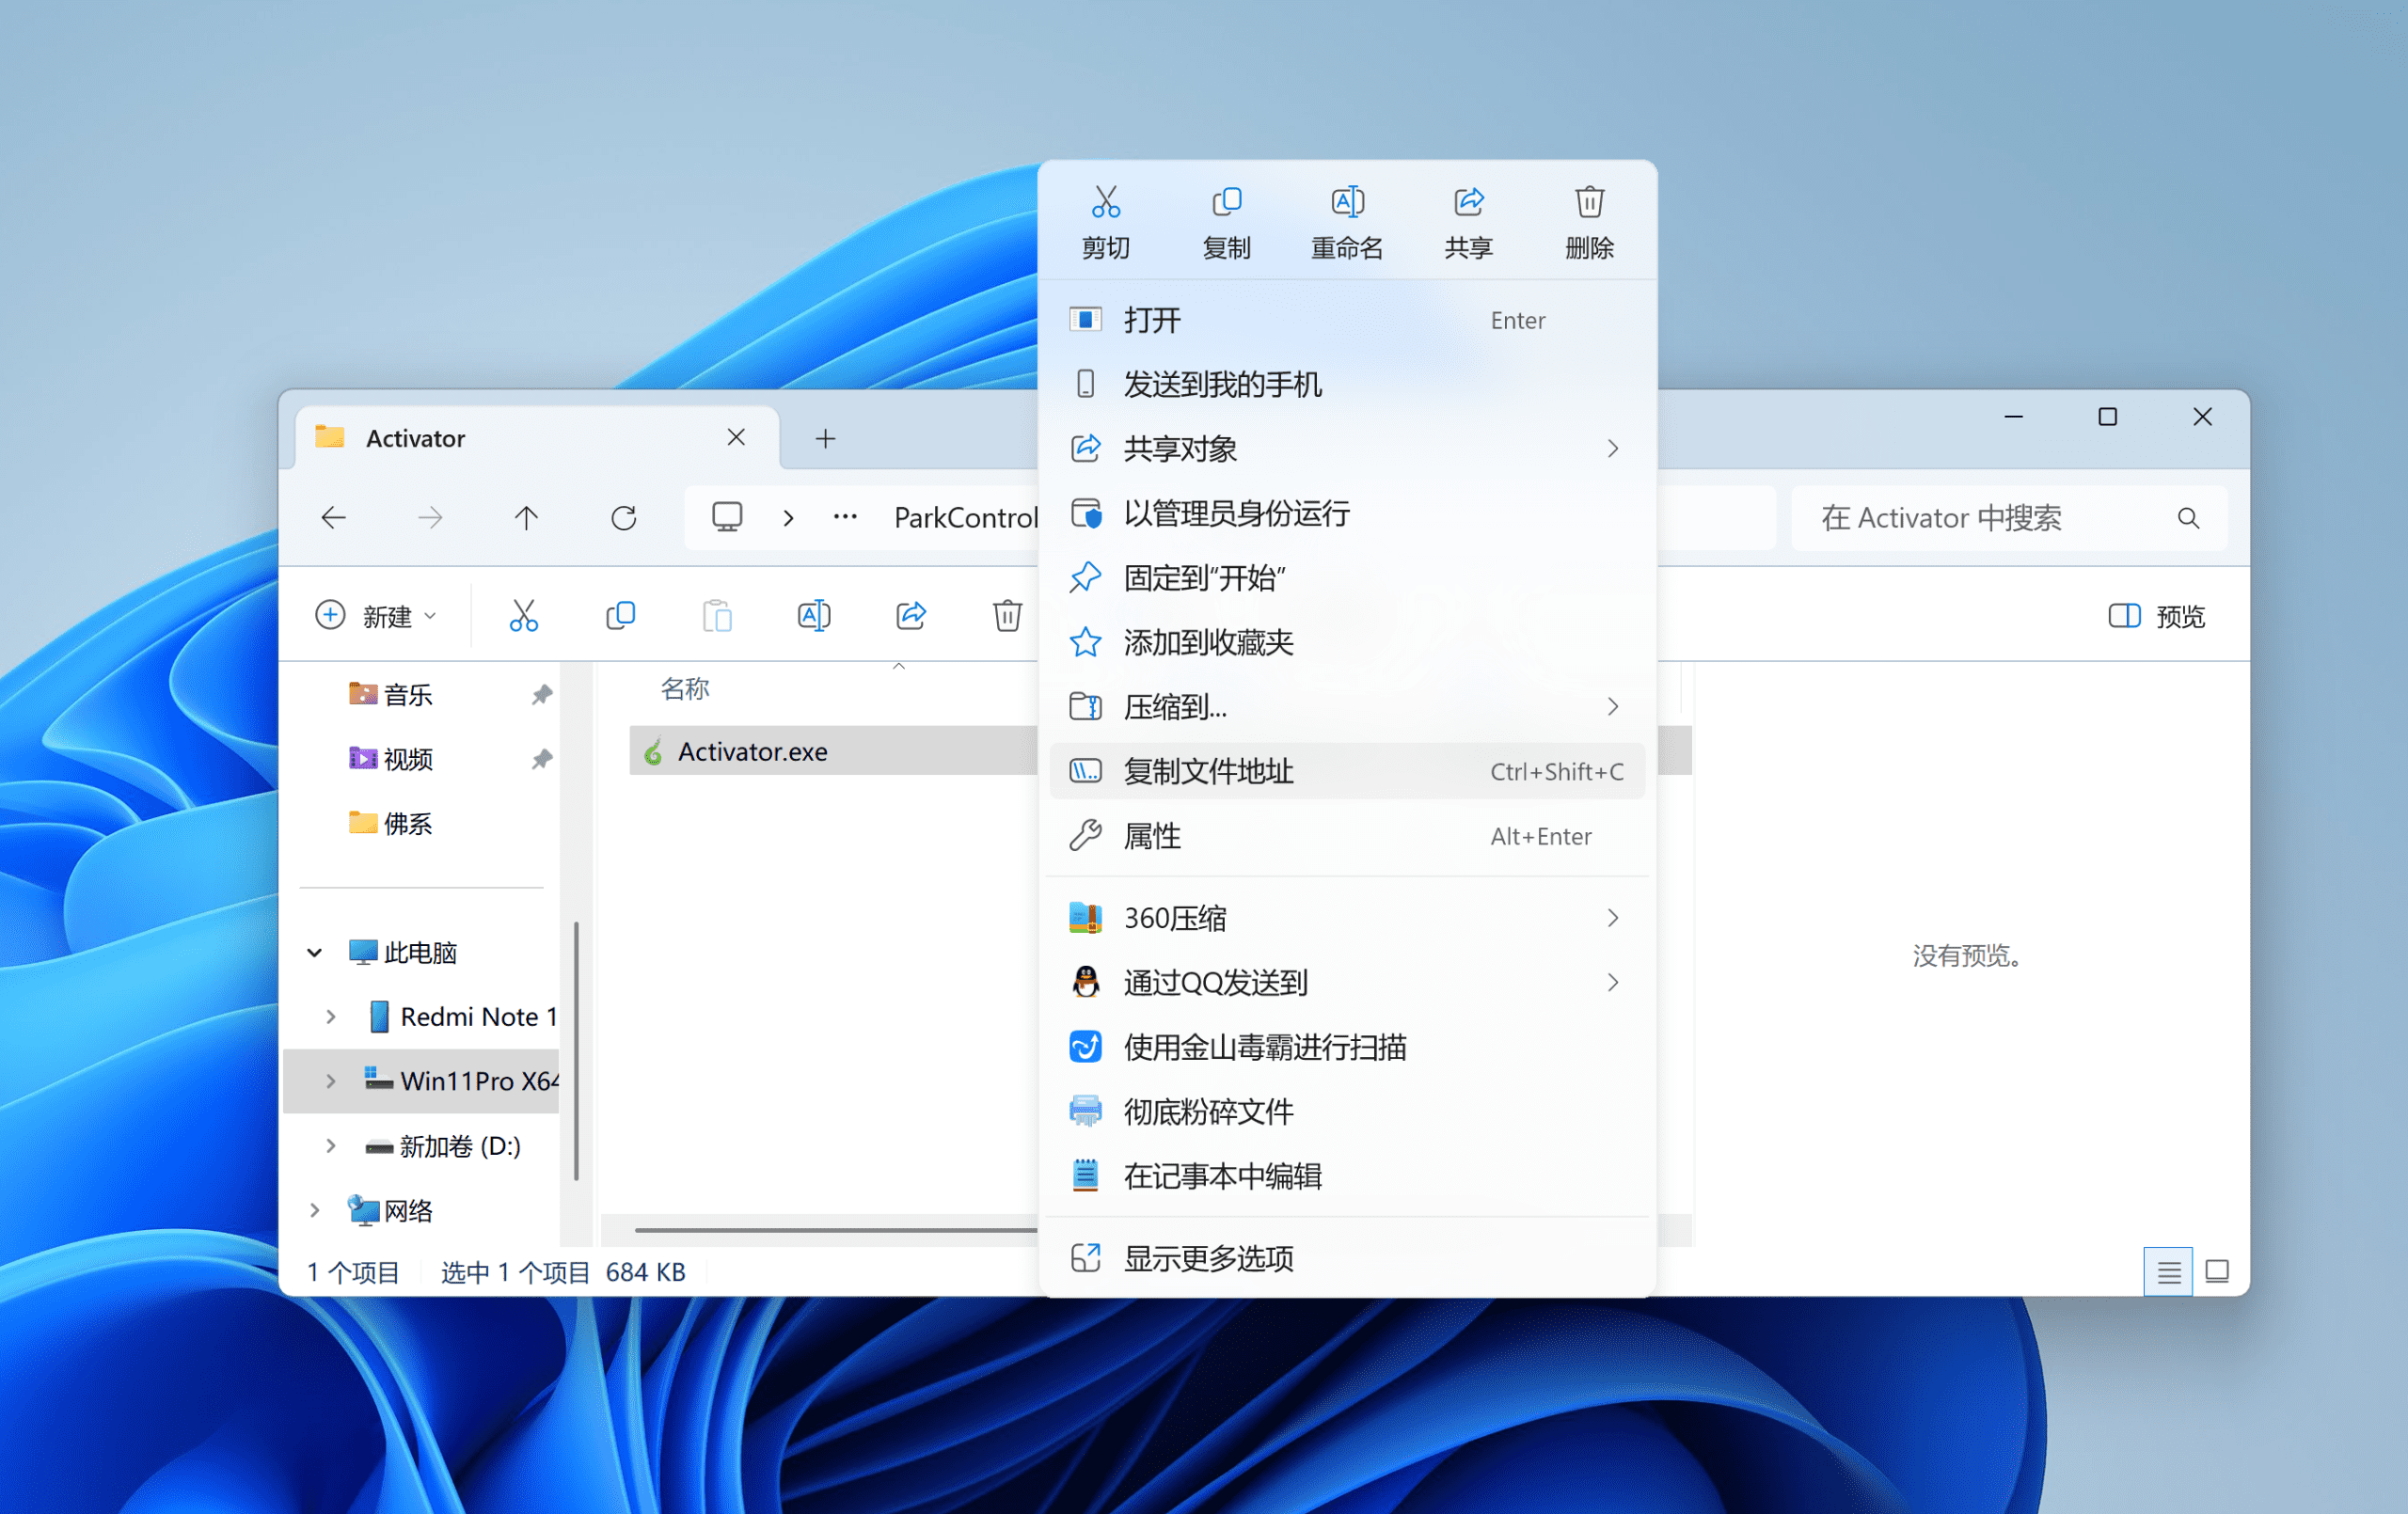Click 显示更多选项 at menu bottom
The width and height of the screenshot is (2408, 1514).
point(1208,1257)
